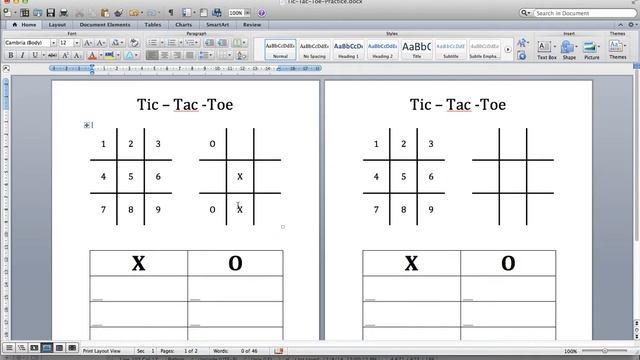Print the document
640x360 pixels.
(64, 13)
